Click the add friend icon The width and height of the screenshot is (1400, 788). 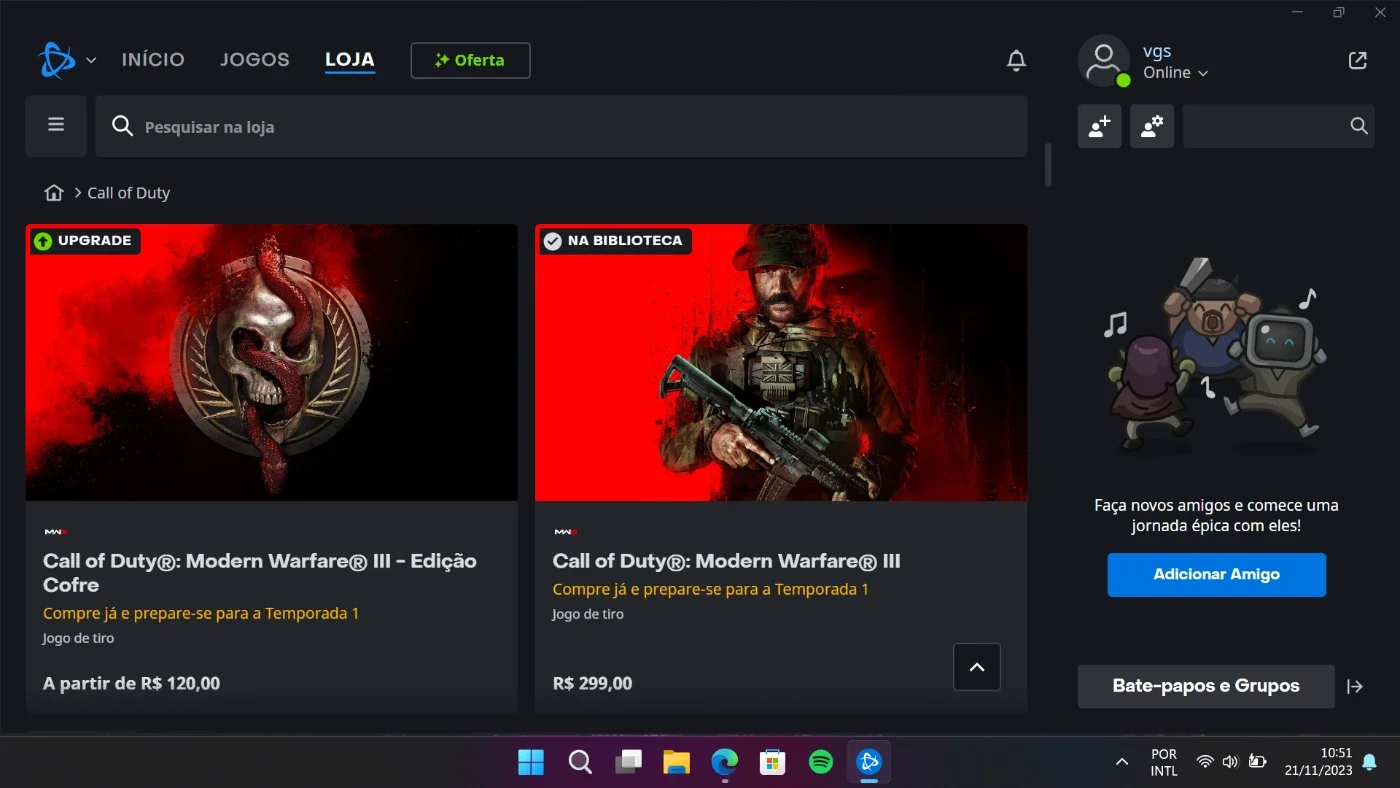[x=1099, y=126]
